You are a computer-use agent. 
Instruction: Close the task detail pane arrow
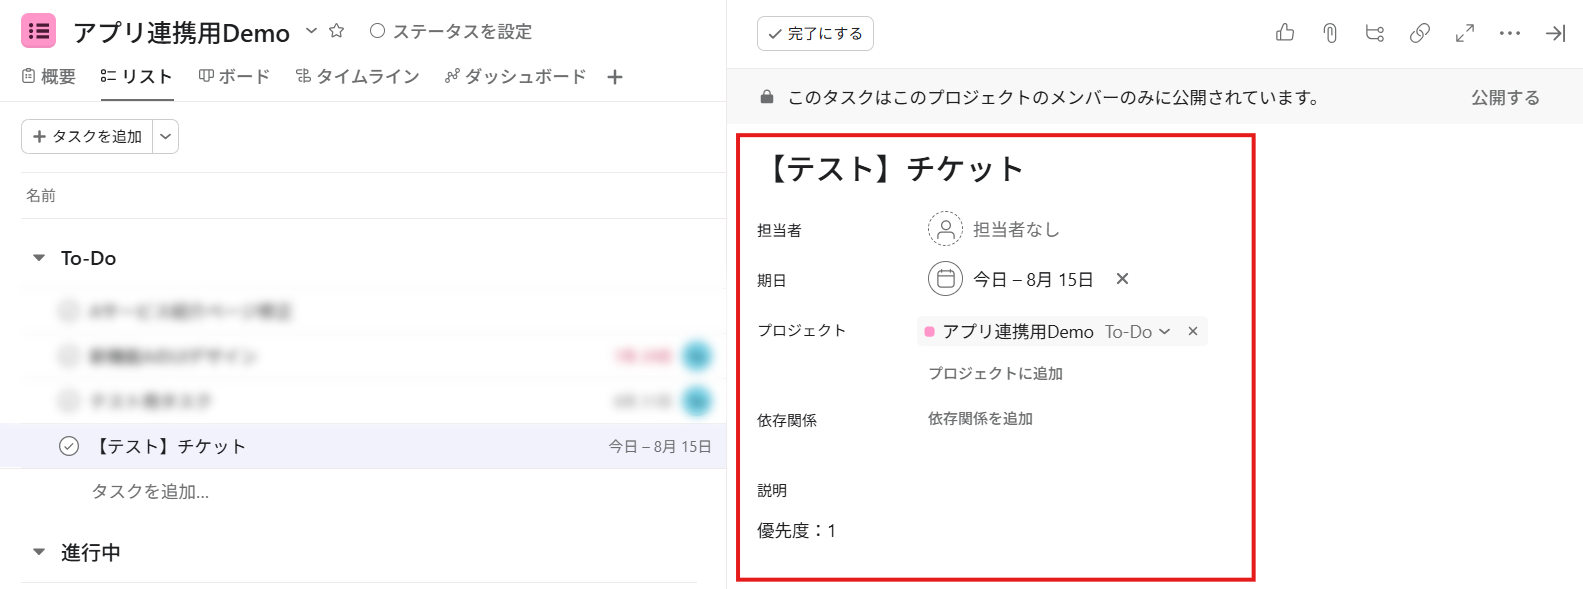tap(1555, 33)
